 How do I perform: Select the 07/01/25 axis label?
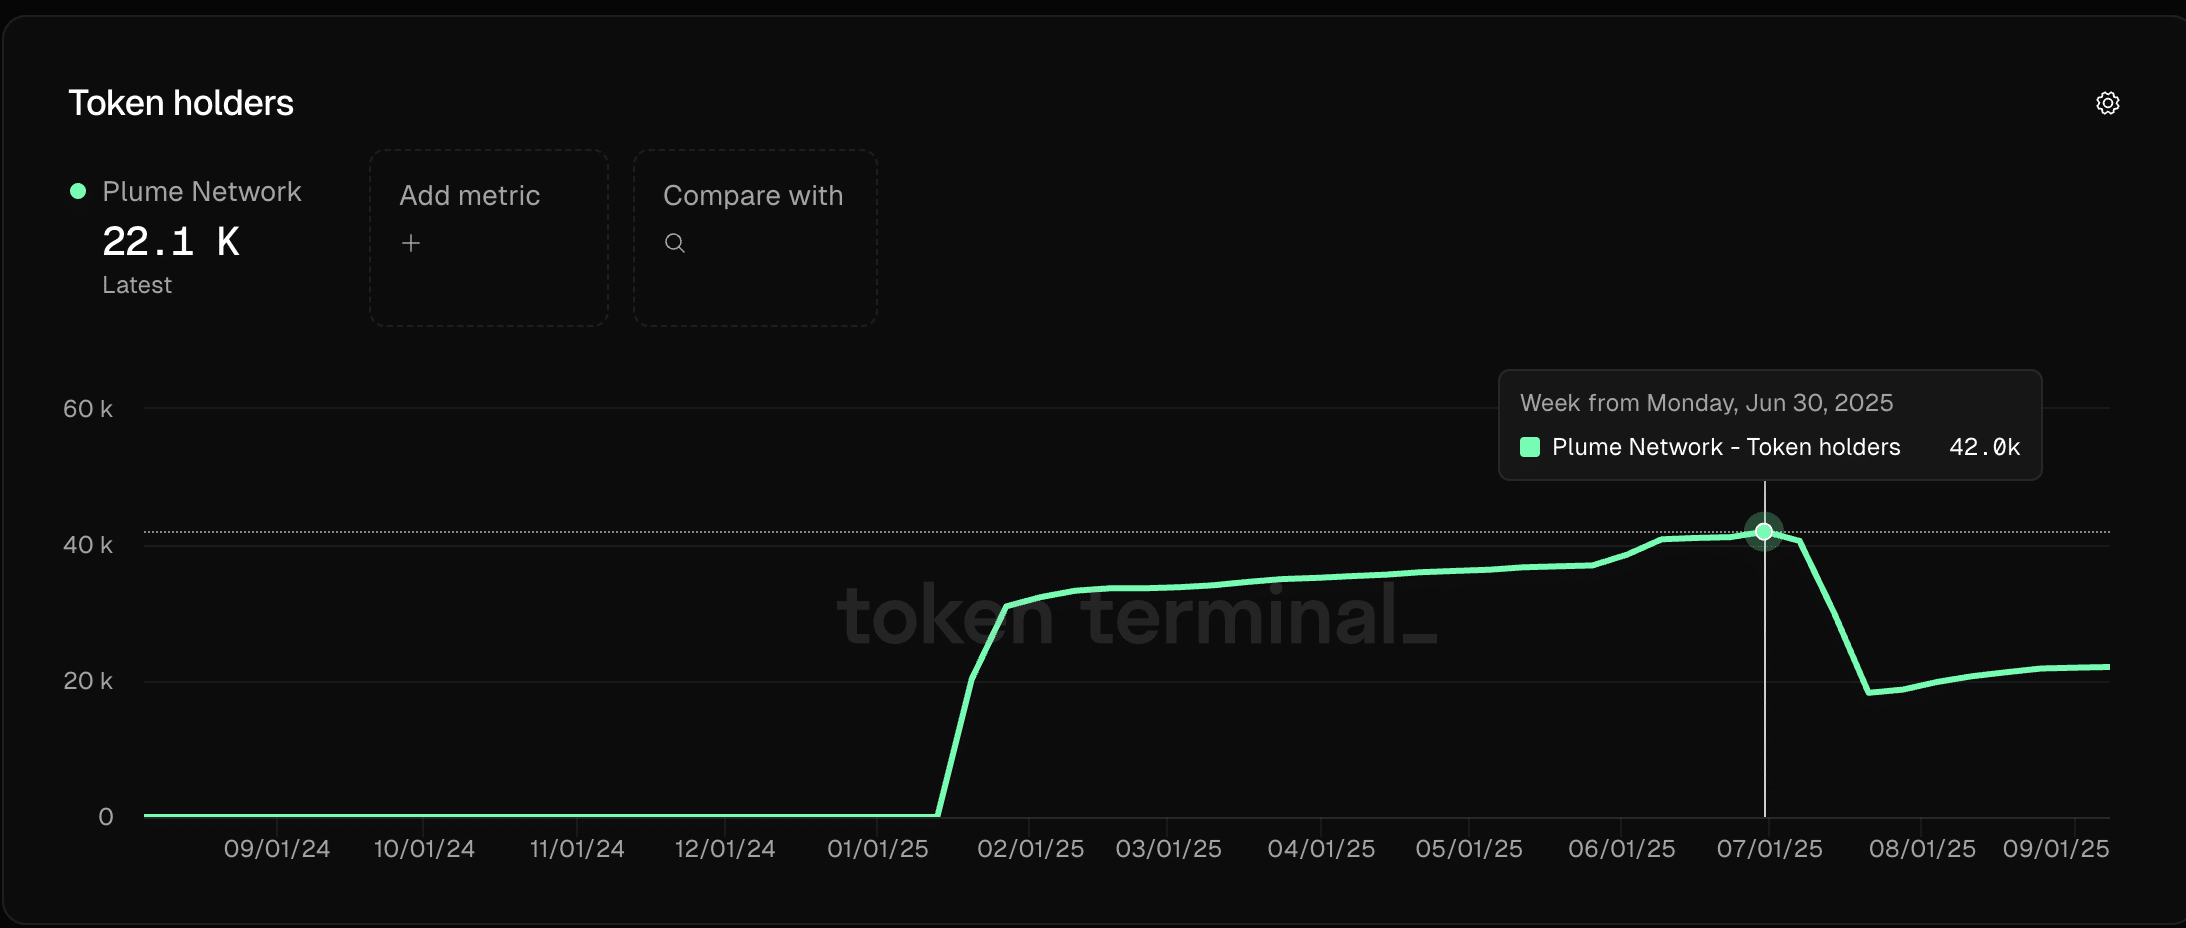1770,848
